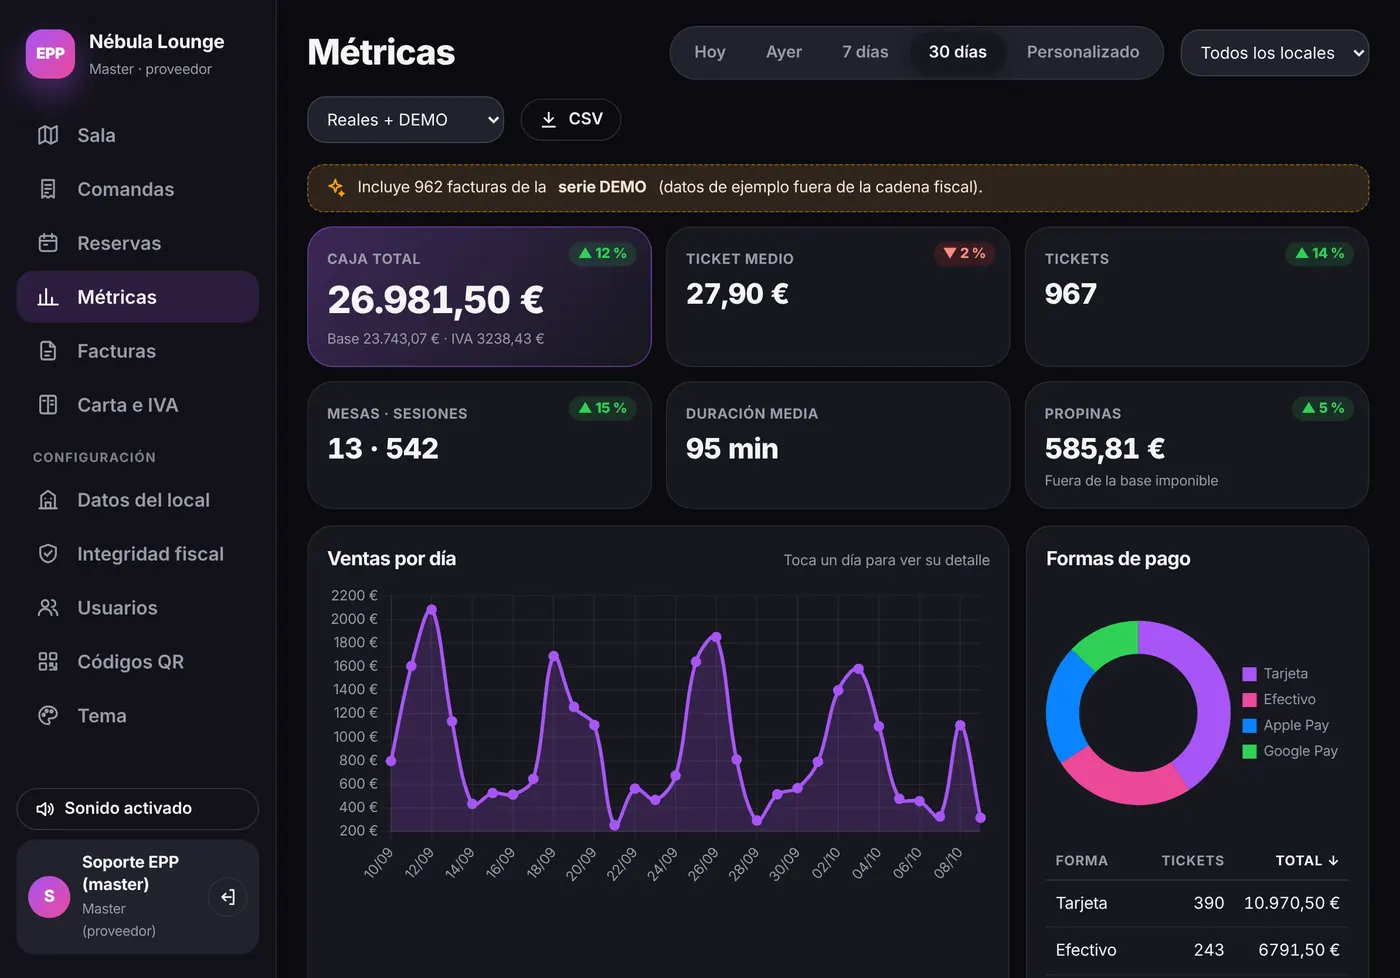Click the logout icon next to Soporte EPP

tap(228, 897)
